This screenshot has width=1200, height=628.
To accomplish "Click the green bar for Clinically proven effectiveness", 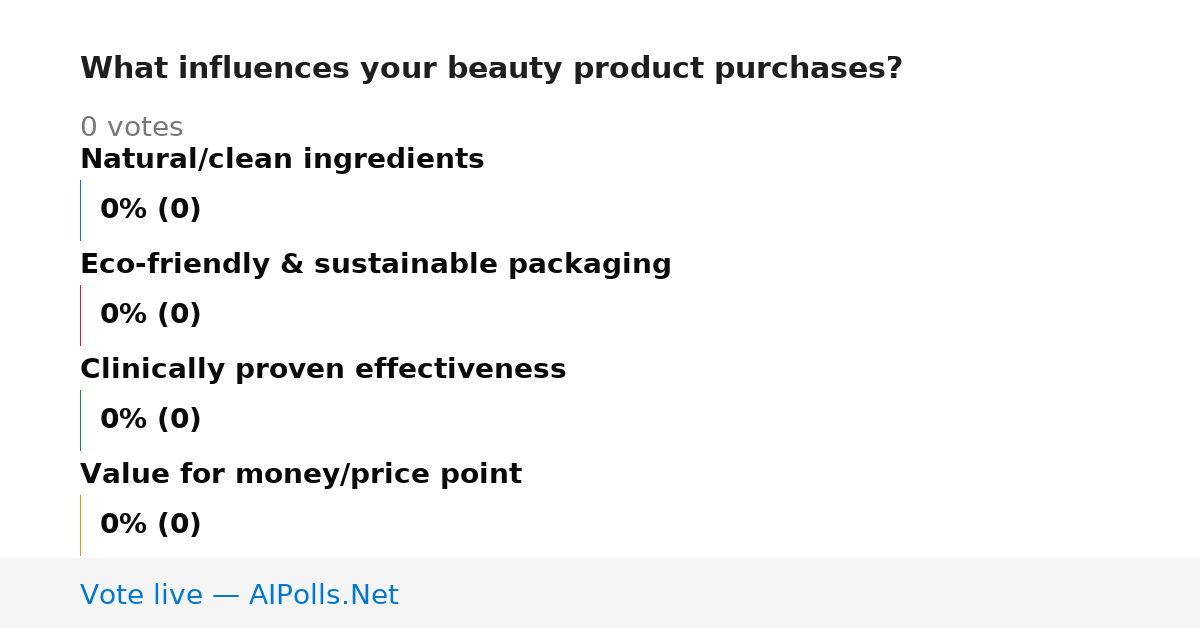I will click(80, 420).
